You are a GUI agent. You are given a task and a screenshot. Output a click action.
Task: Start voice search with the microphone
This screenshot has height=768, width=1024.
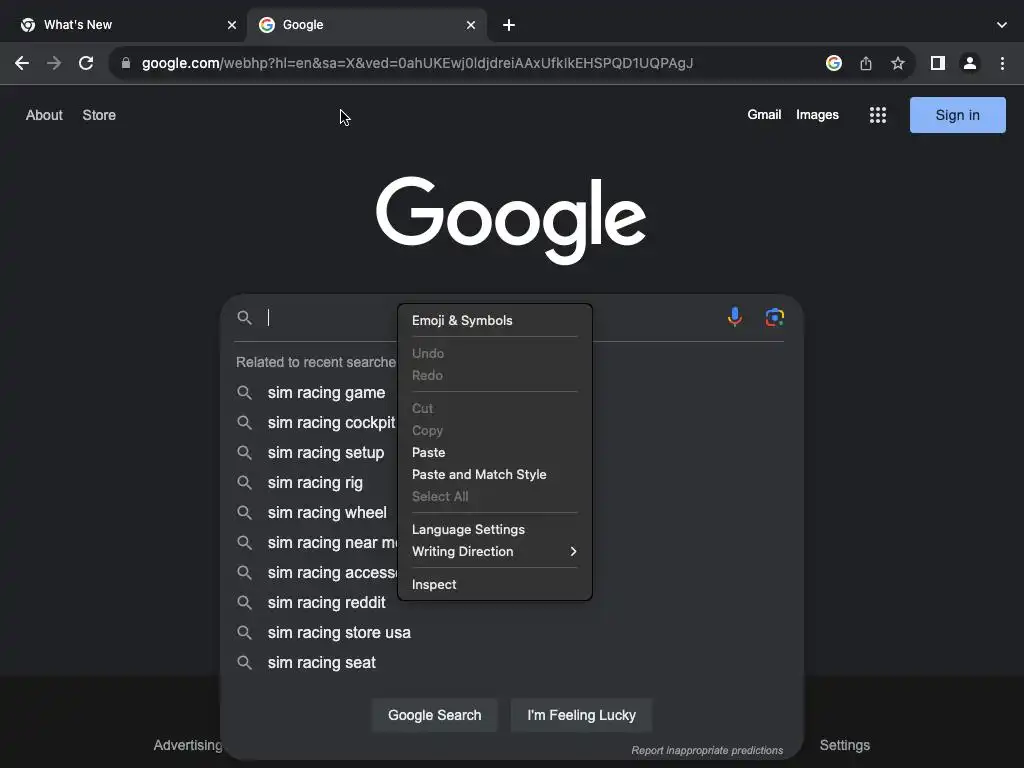735,317
